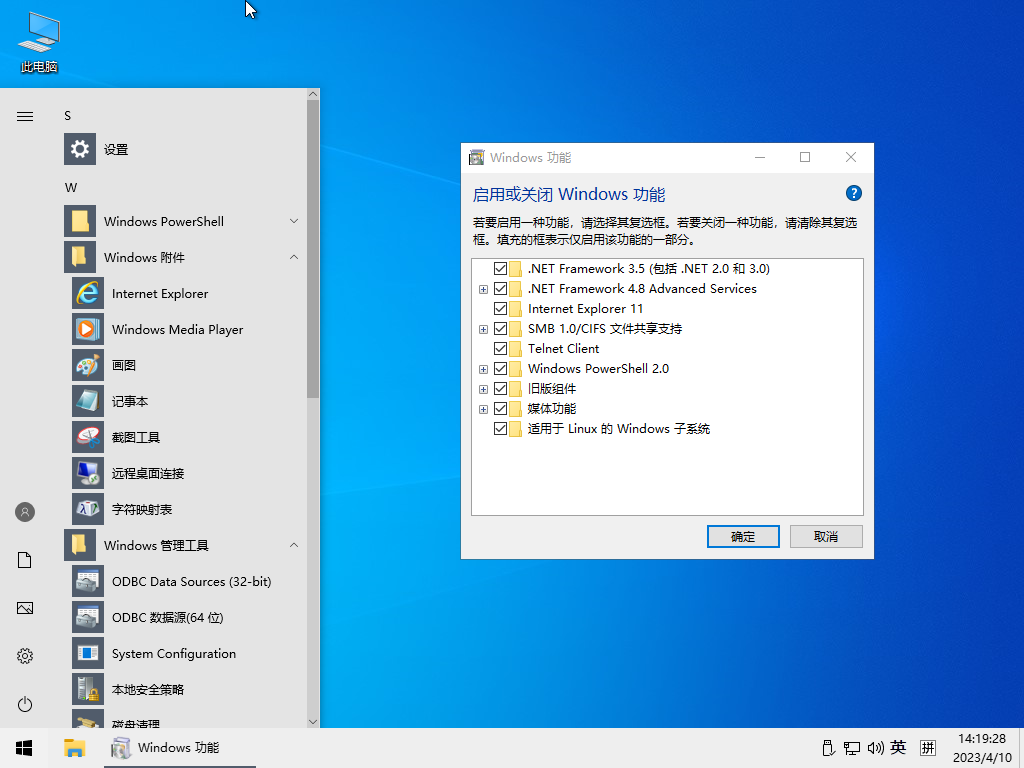Open Documents icon in Start sidebar
The height and width of the screenshot is (768, 1024).
click(25, 560)
